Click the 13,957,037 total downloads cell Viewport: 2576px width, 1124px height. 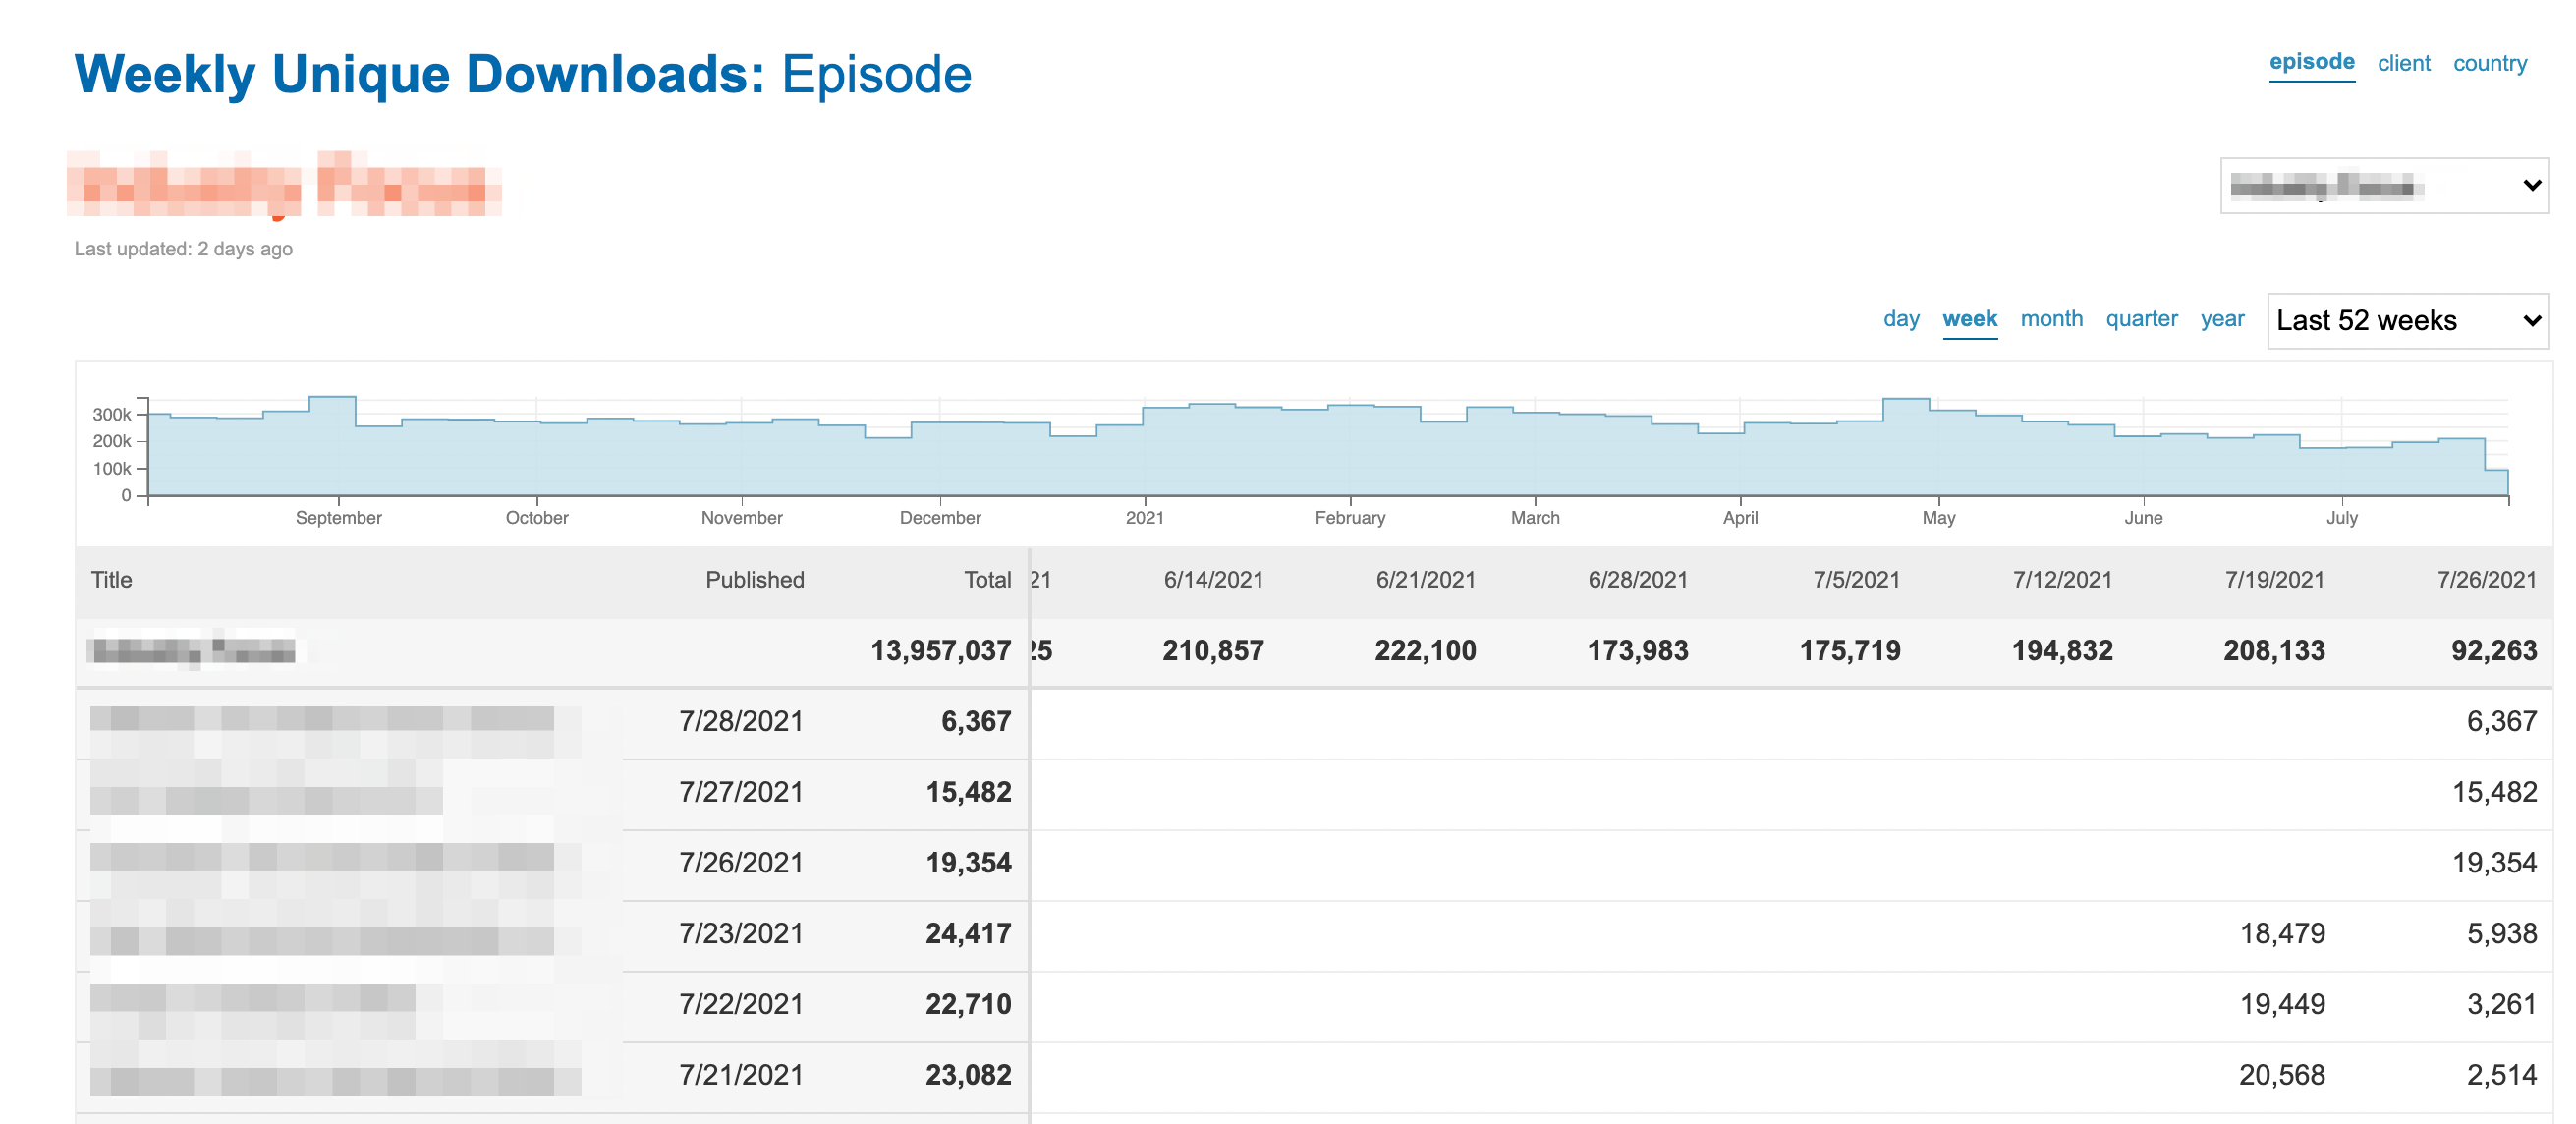[940, 651]
